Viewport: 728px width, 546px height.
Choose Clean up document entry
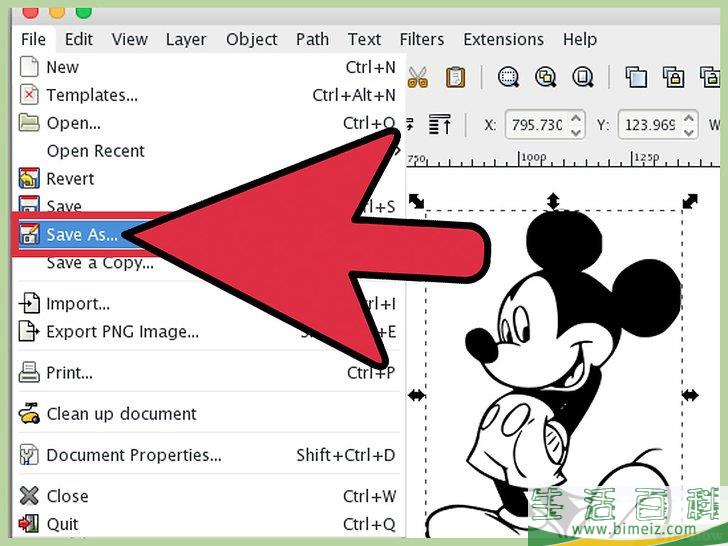click(208, 414)
